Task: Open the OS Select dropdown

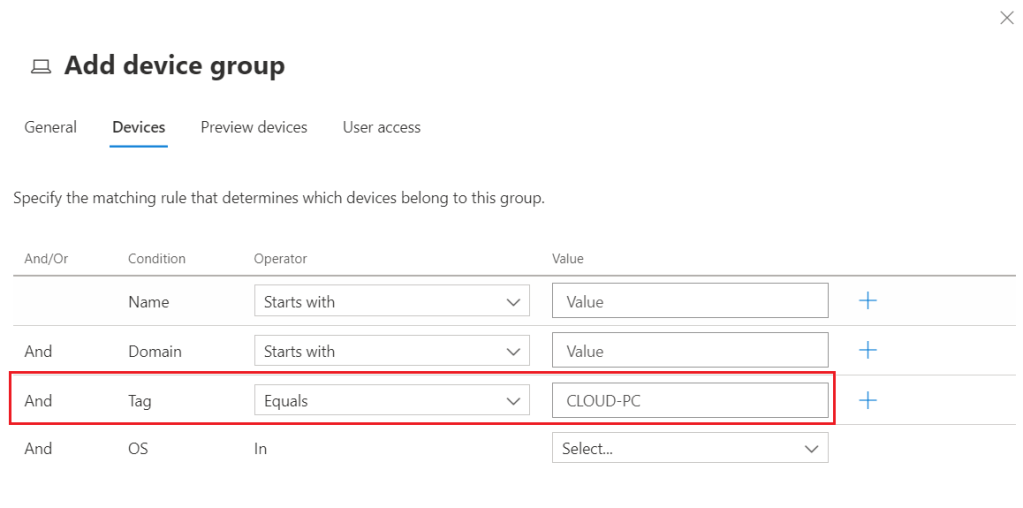Action: tap(690, 449)
